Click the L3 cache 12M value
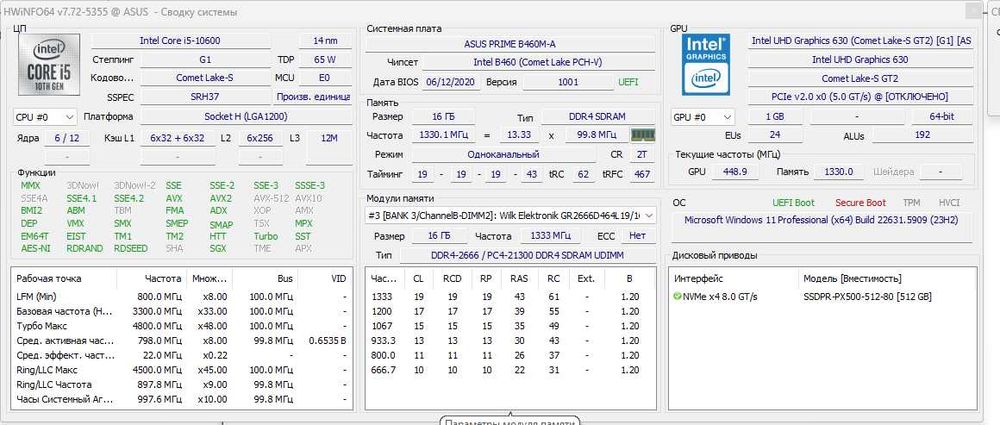1000x425 pixels. (330, 138)
